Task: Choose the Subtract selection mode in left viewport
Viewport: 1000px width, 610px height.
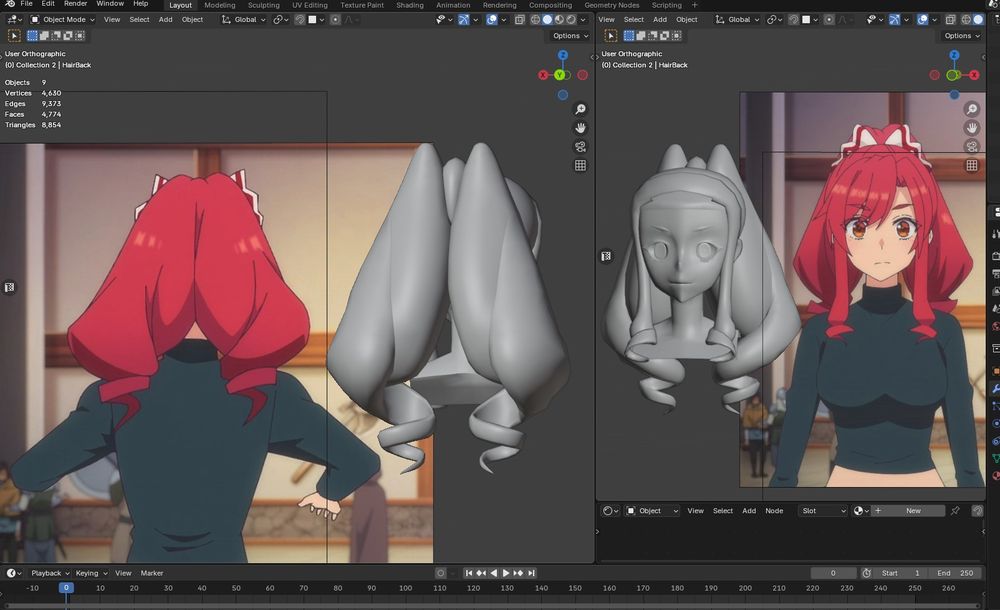Action: (x=56, y=36)
